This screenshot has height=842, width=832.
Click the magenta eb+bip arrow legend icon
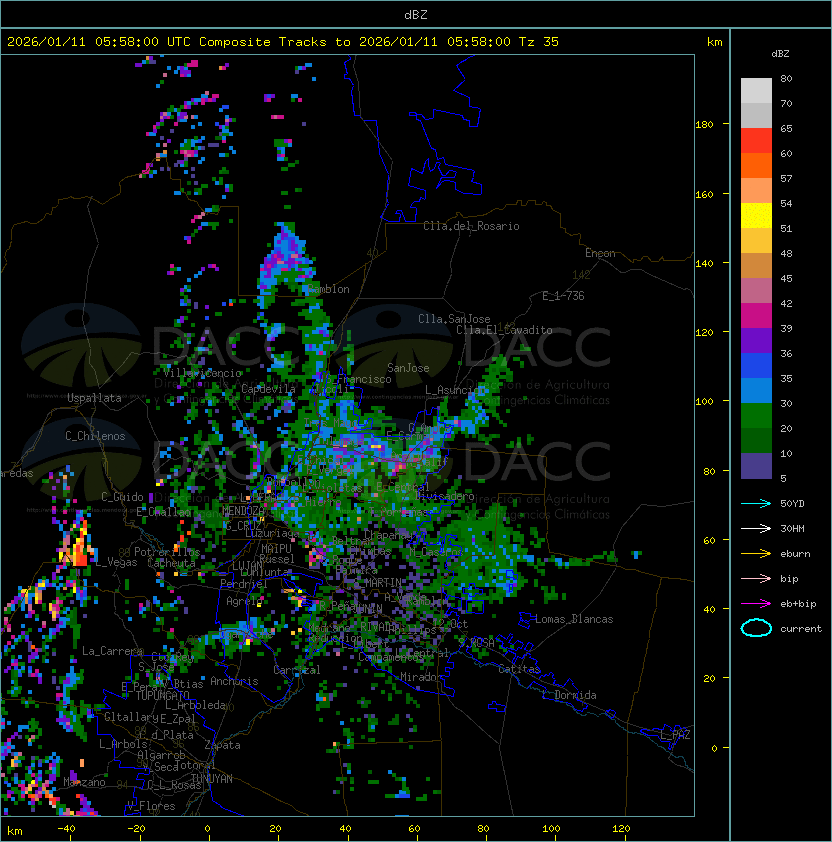pyautogui.click(x=756, y=604)
